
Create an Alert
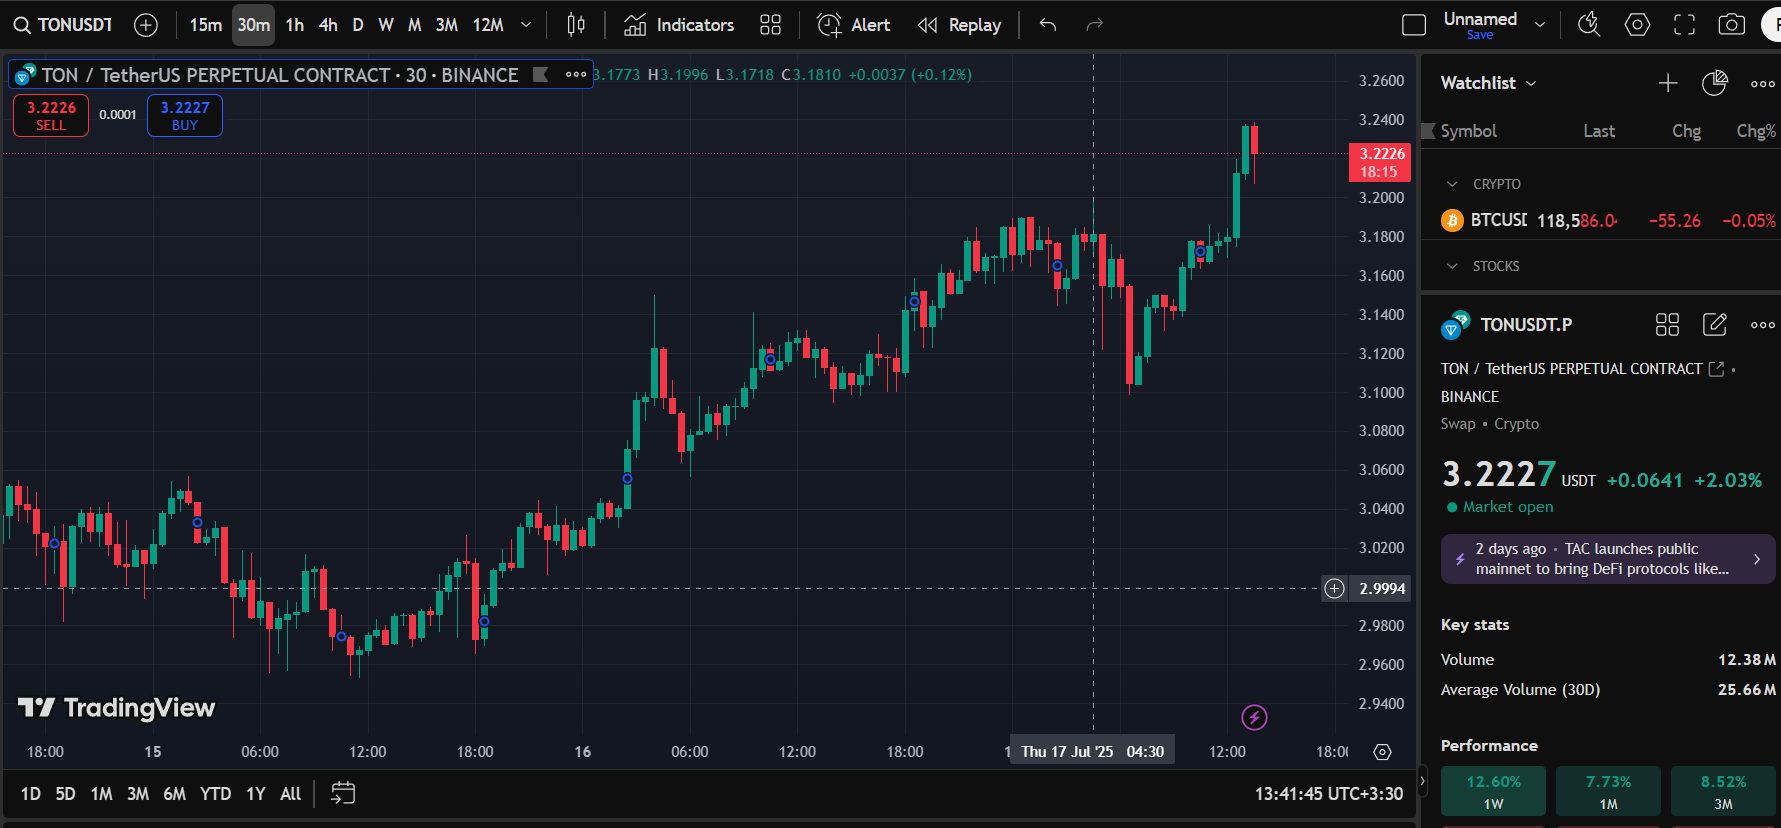(853, 25)
